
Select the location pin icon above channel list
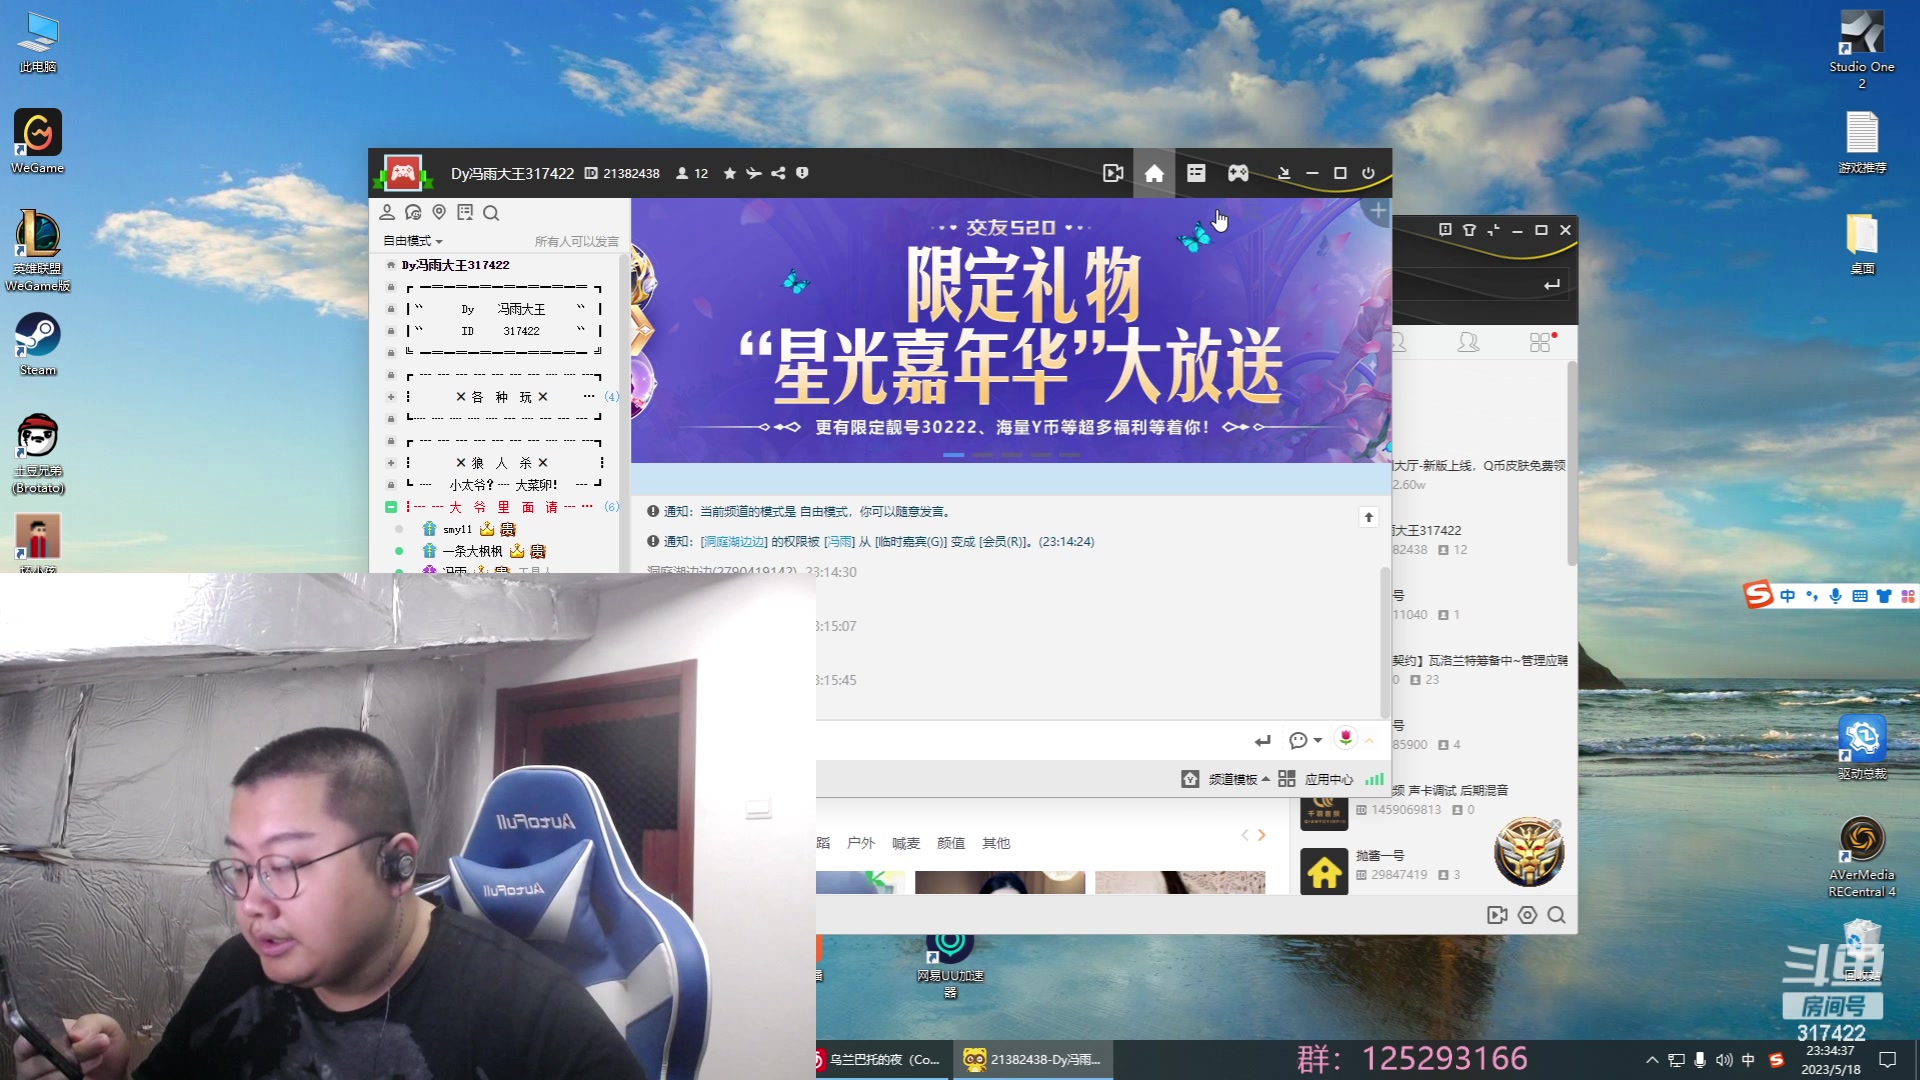click(x=438, y=212)
